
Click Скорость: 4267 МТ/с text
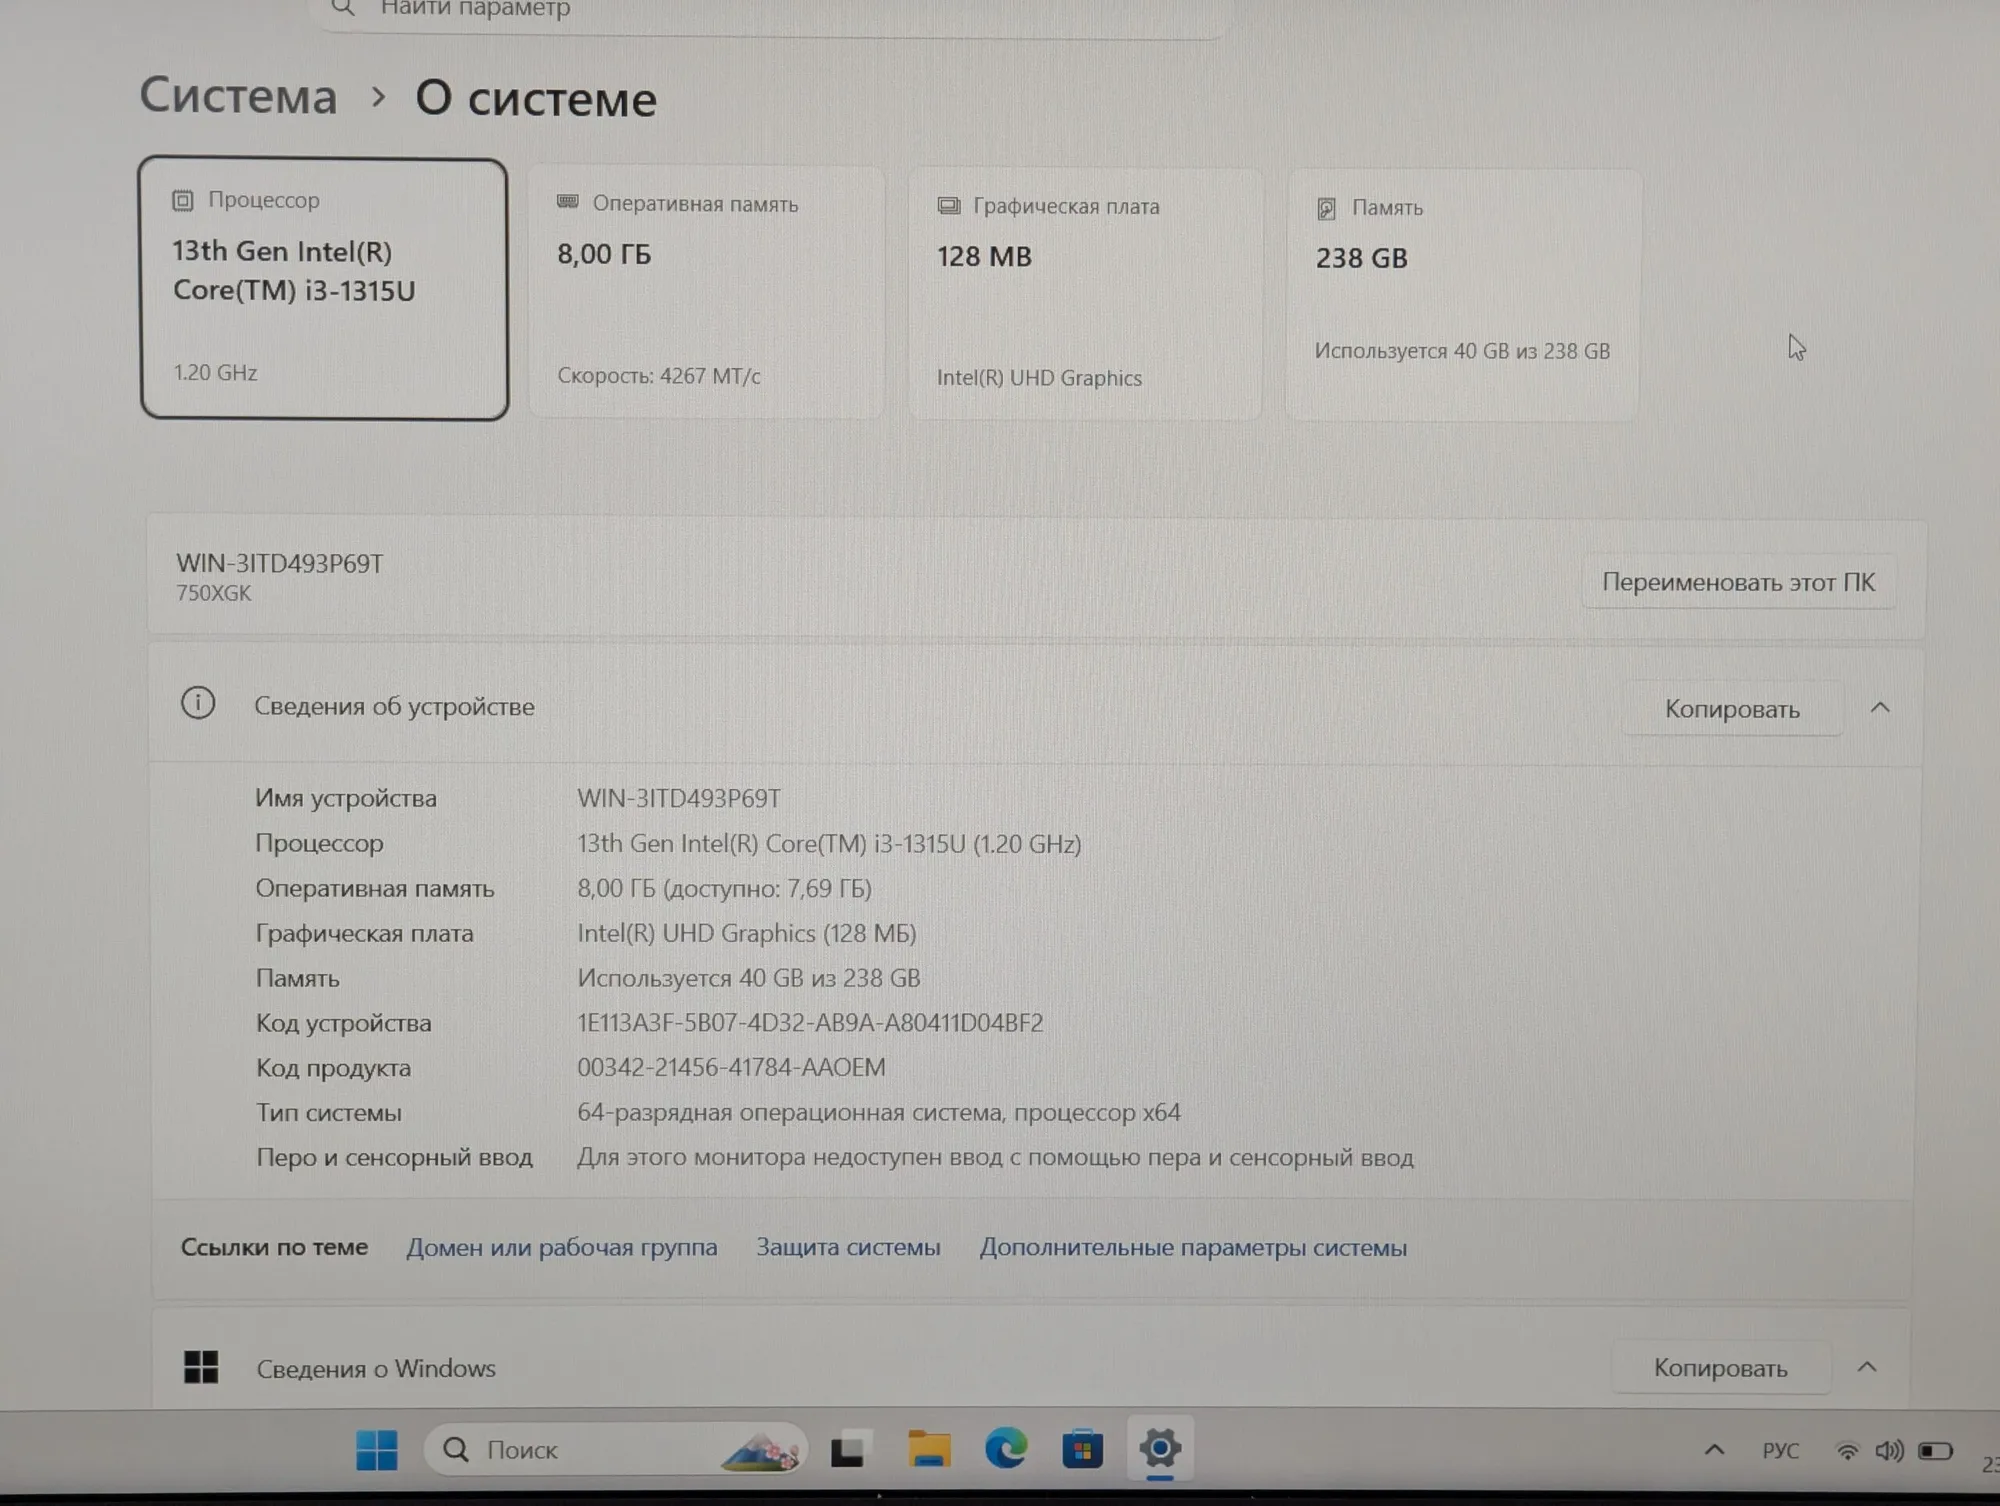pyautogui.click(x=659, y=376)
